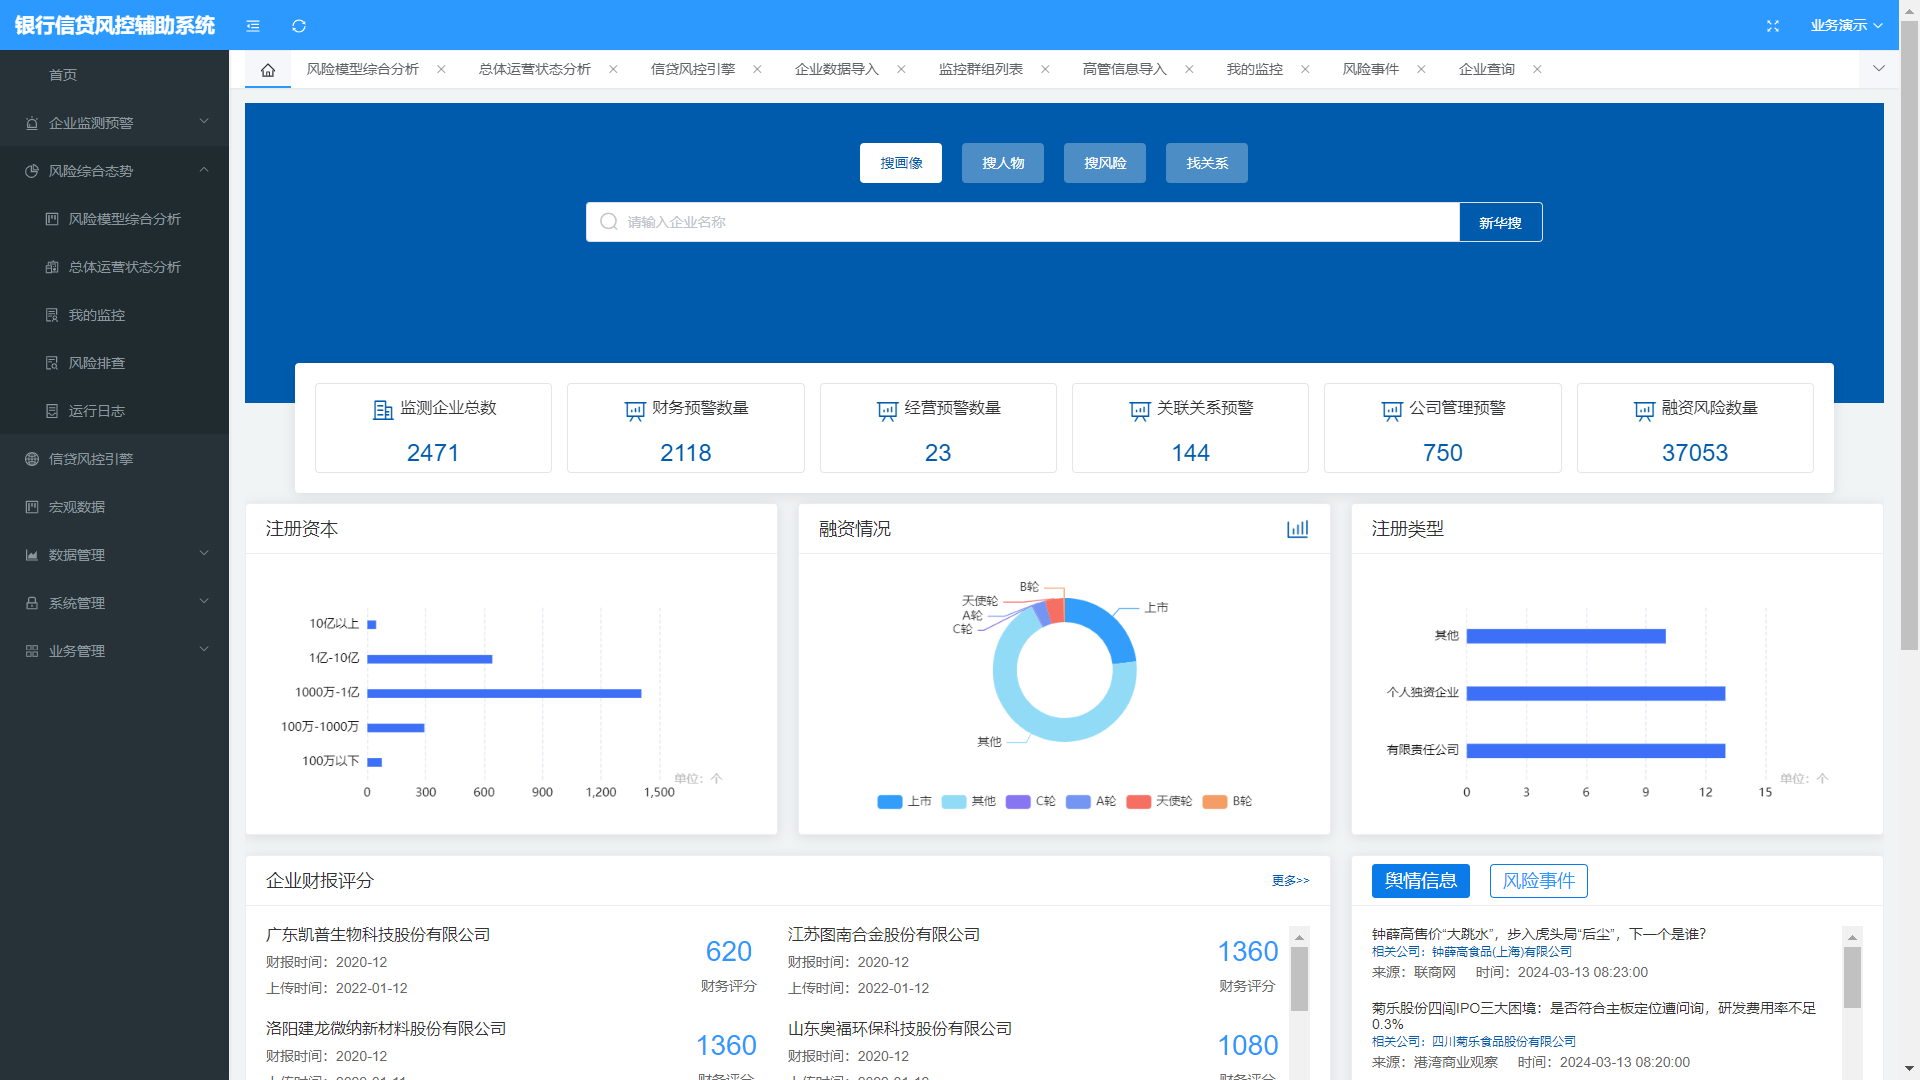Close the 企业查询 tab

point(1537,70)
